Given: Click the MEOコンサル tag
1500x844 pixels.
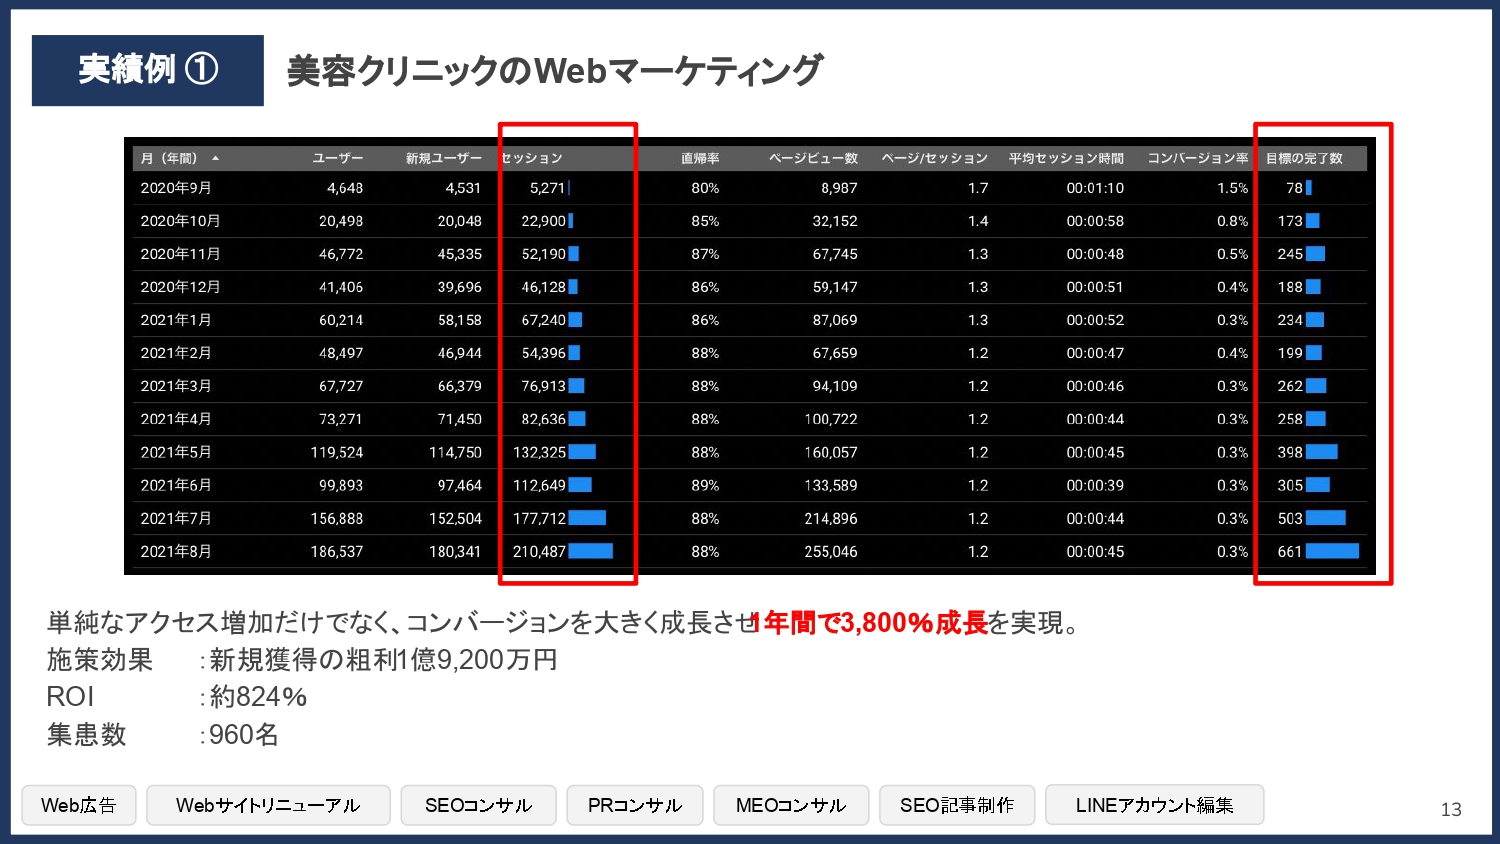Looking at the screenshot, I should (x=791, y=805).
